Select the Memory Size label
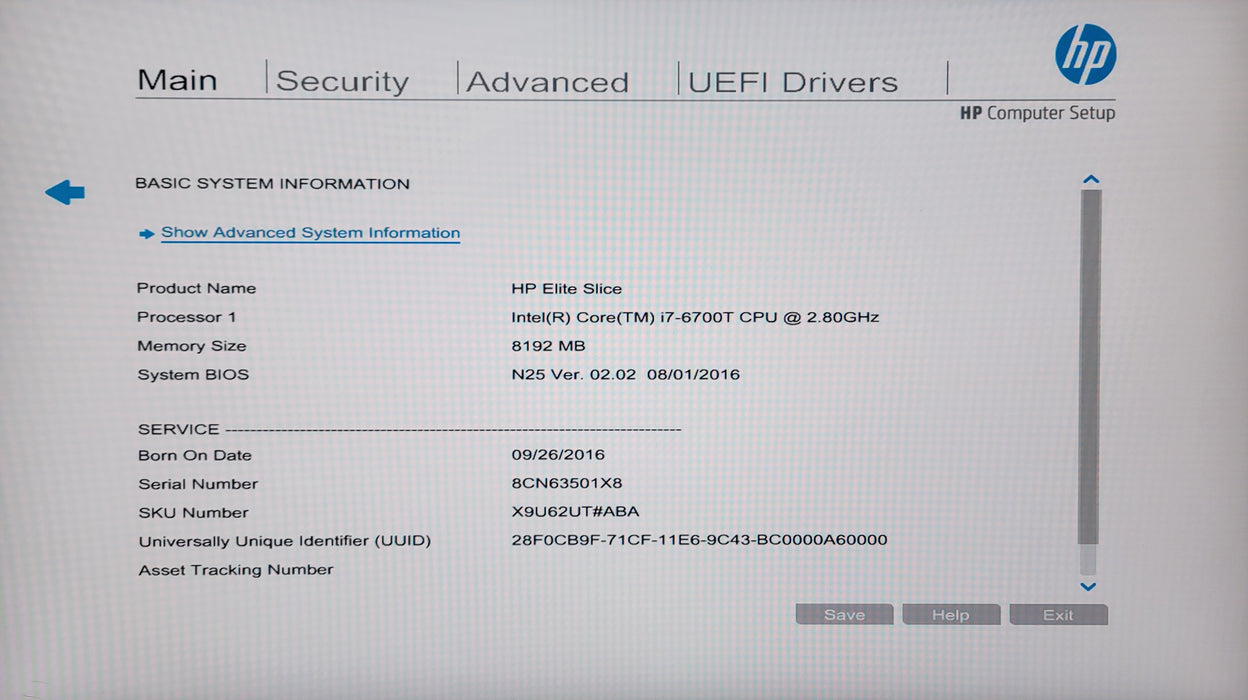The image size is (1248, 700). click(x=191, y=346)
